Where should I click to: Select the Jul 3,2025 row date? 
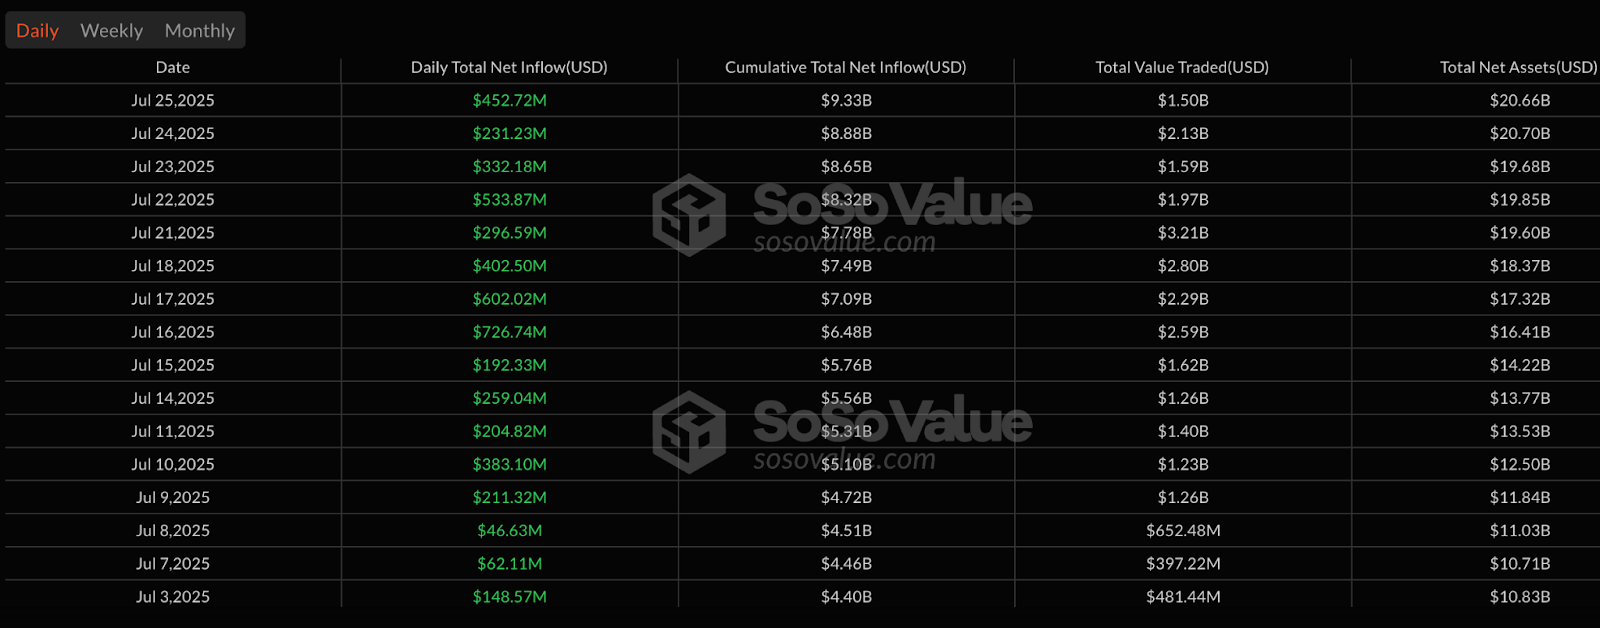tap(172, 597)
